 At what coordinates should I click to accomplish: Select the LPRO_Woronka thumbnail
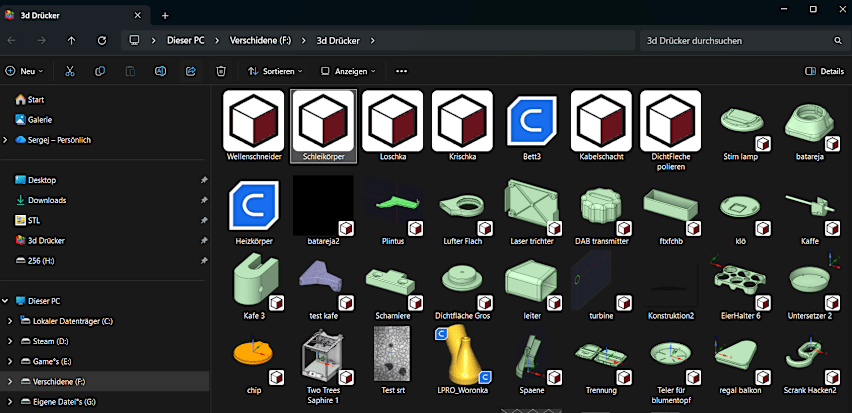pyautogui.click(x=462, y=356)
